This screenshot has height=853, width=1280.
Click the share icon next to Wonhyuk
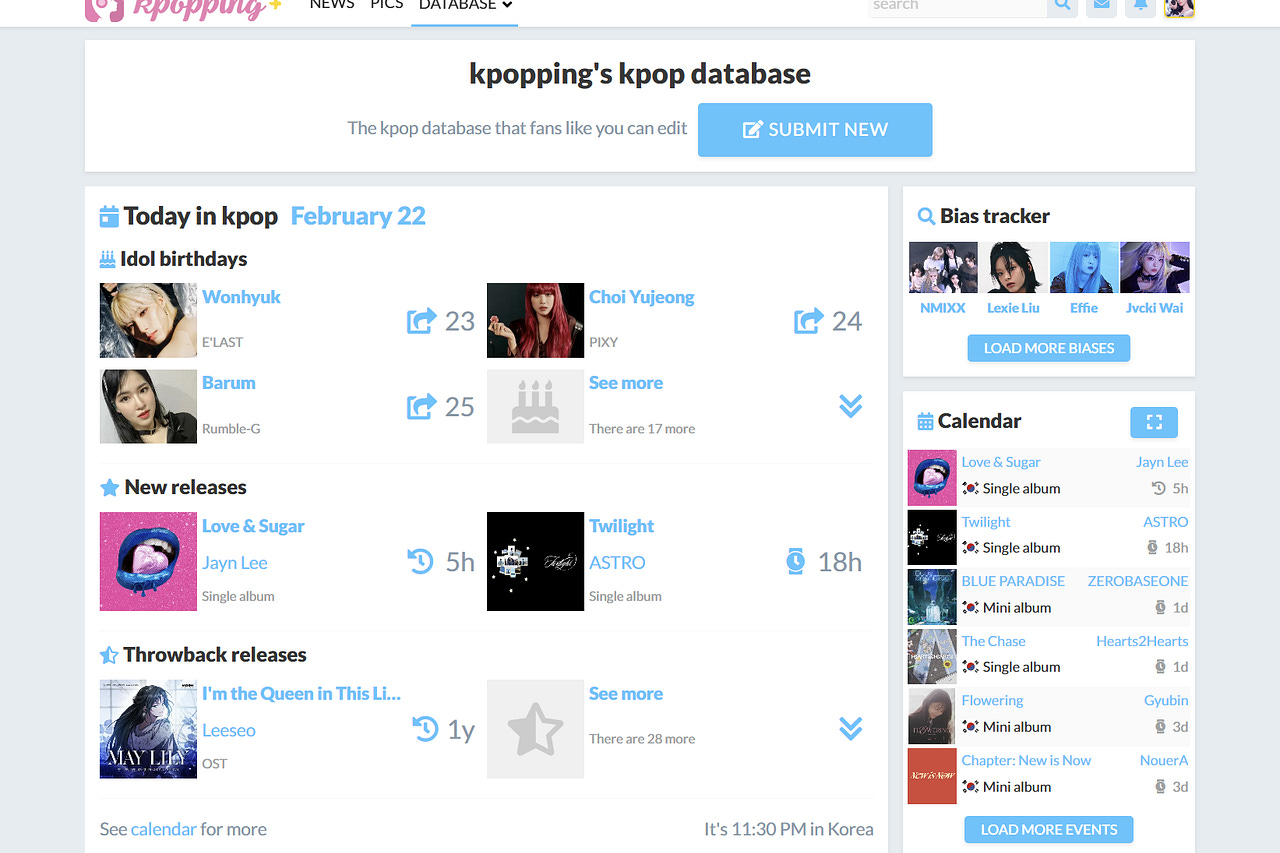pos(420,320)
